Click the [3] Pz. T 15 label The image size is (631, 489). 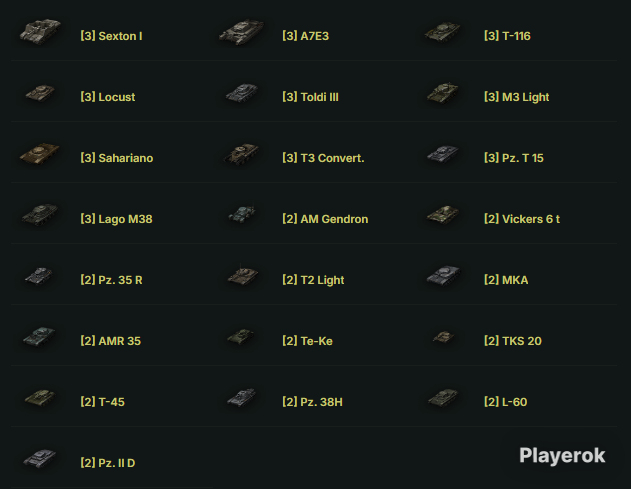click(x=513, y=158)
